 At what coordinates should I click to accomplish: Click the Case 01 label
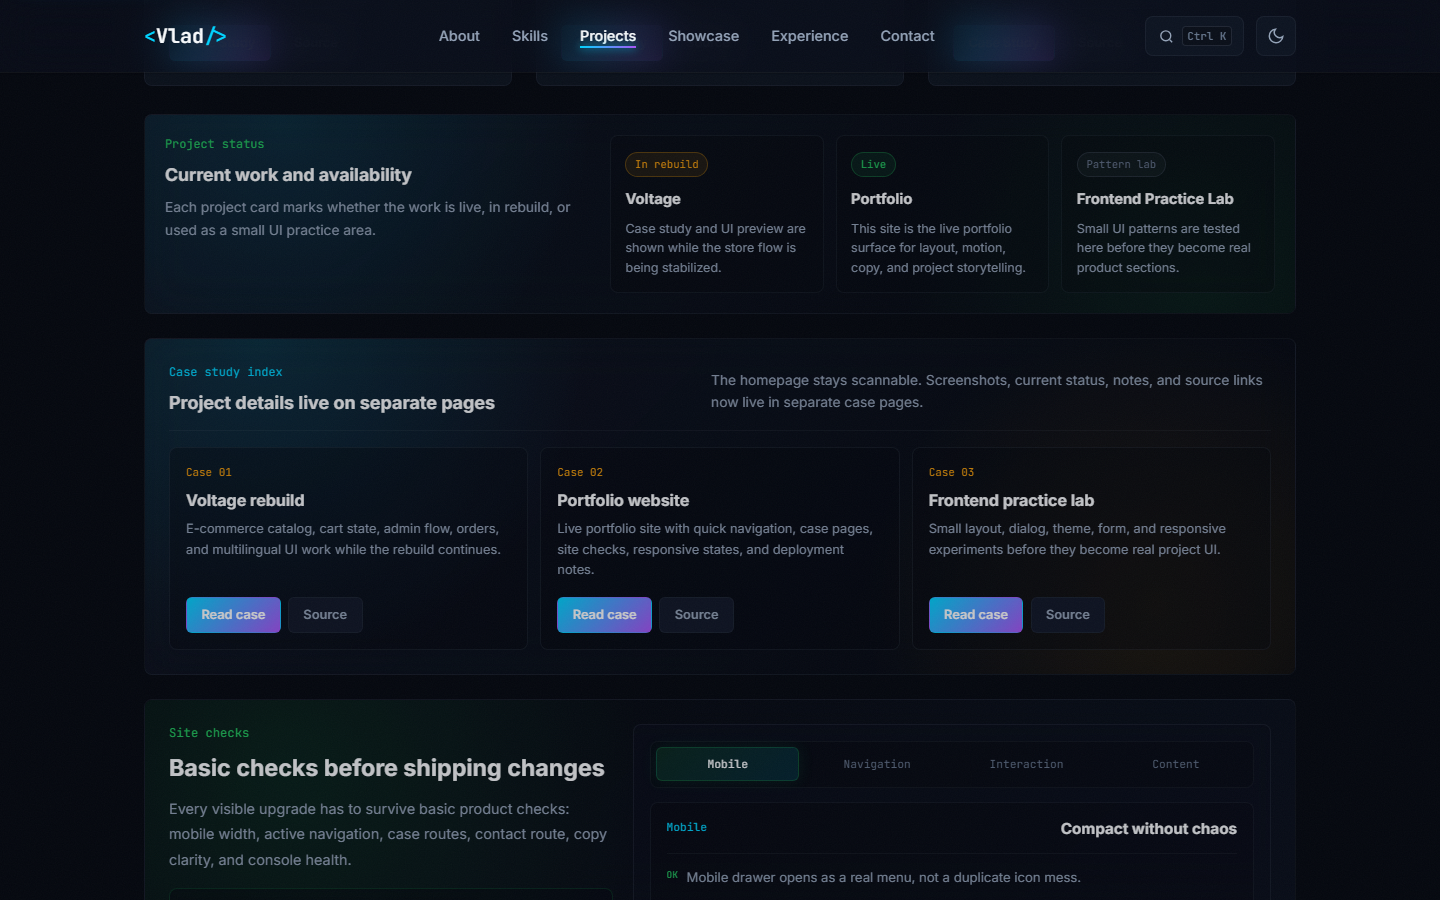209,472
